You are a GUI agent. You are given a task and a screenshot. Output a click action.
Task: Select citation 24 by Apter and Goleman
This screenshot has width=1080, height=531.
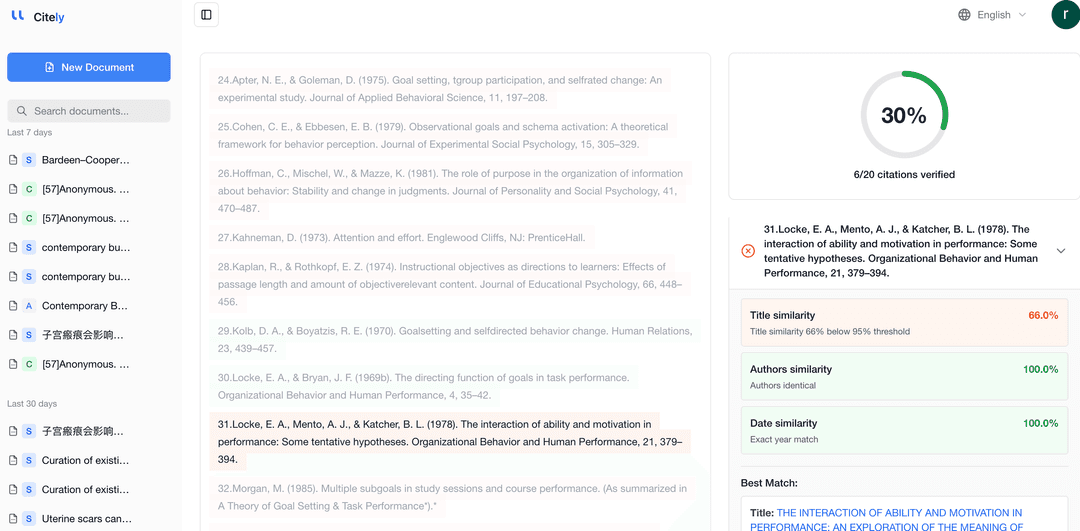(x=440, y=89)
